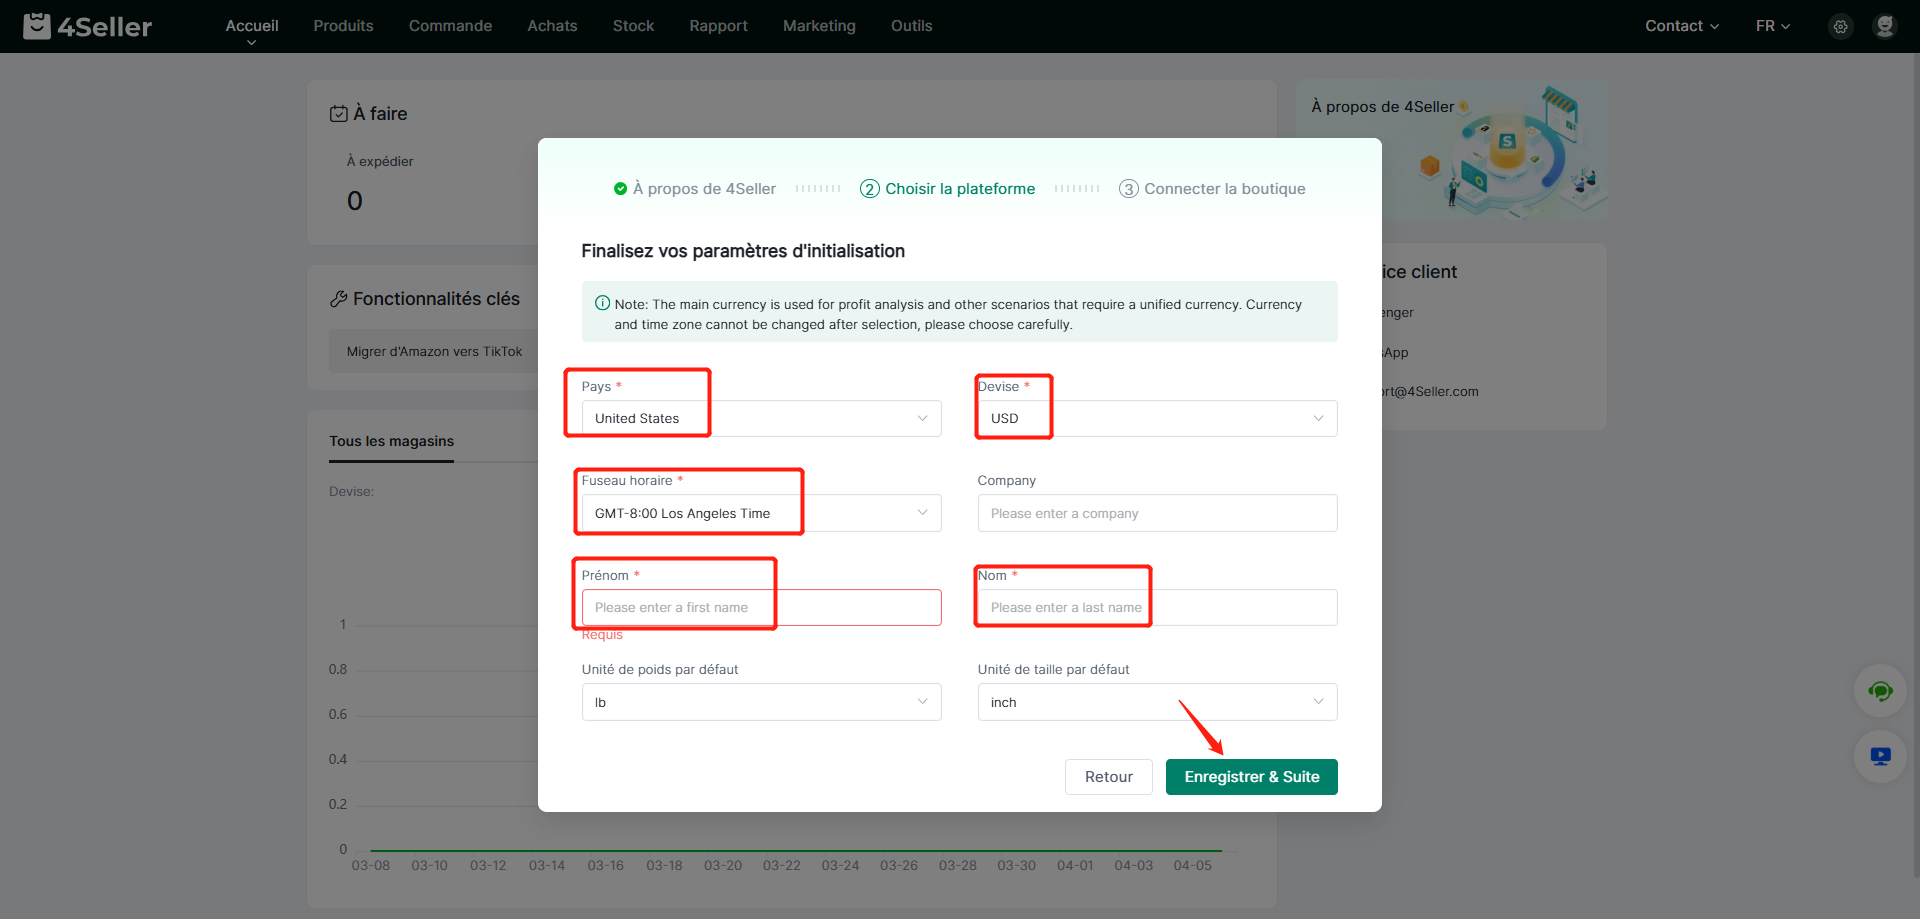Expand the Pays country dropdown

761,419
